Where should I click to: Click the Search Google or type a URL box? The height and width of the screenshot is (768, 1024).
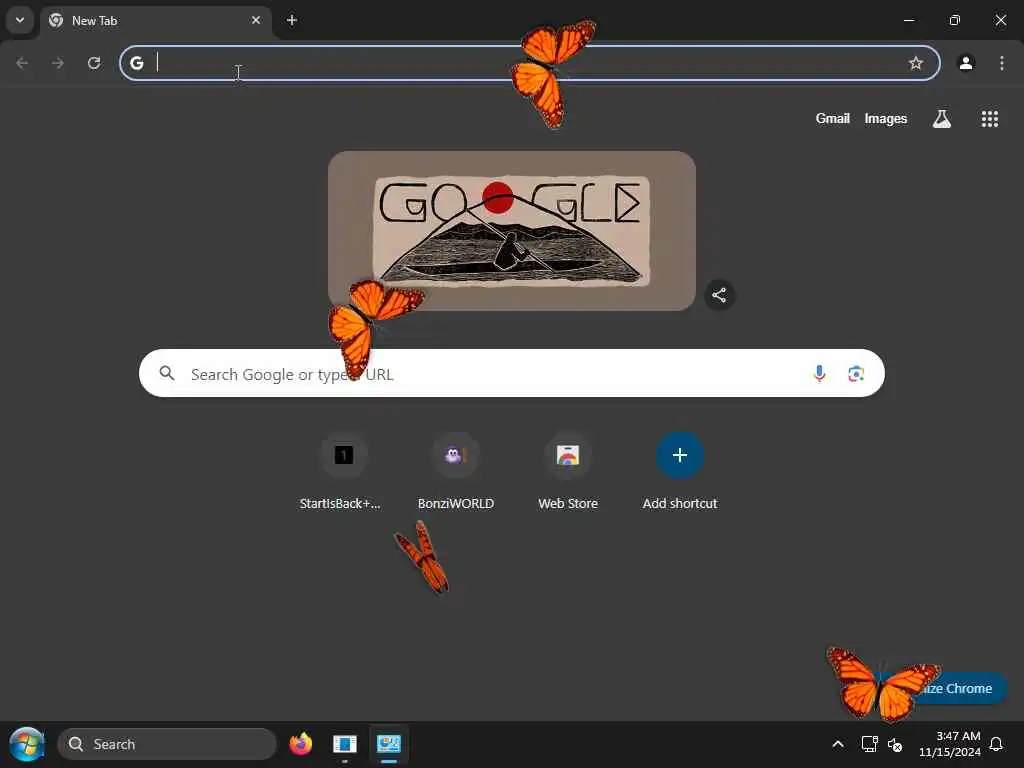[512, 373]
